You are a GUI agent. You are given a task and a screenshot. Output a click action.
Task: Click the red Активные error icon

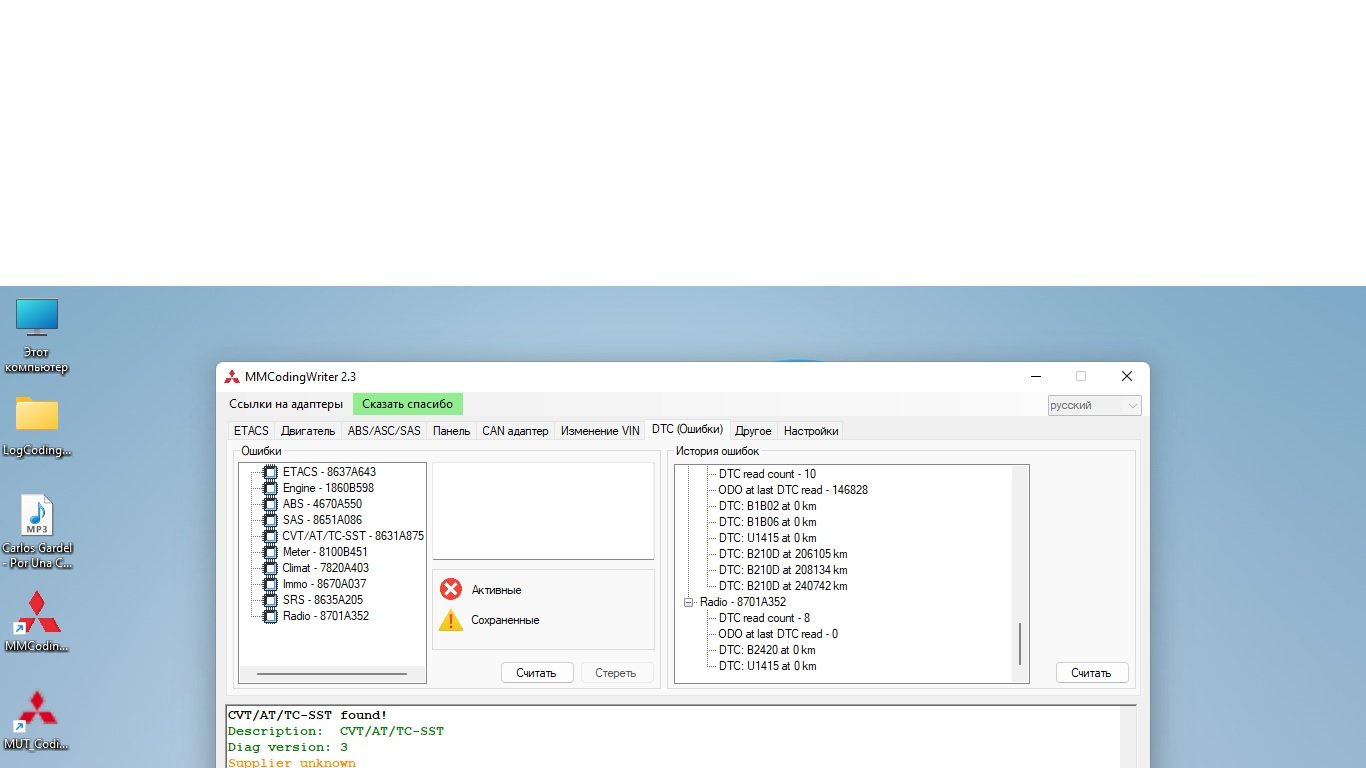tap(451, 589)
